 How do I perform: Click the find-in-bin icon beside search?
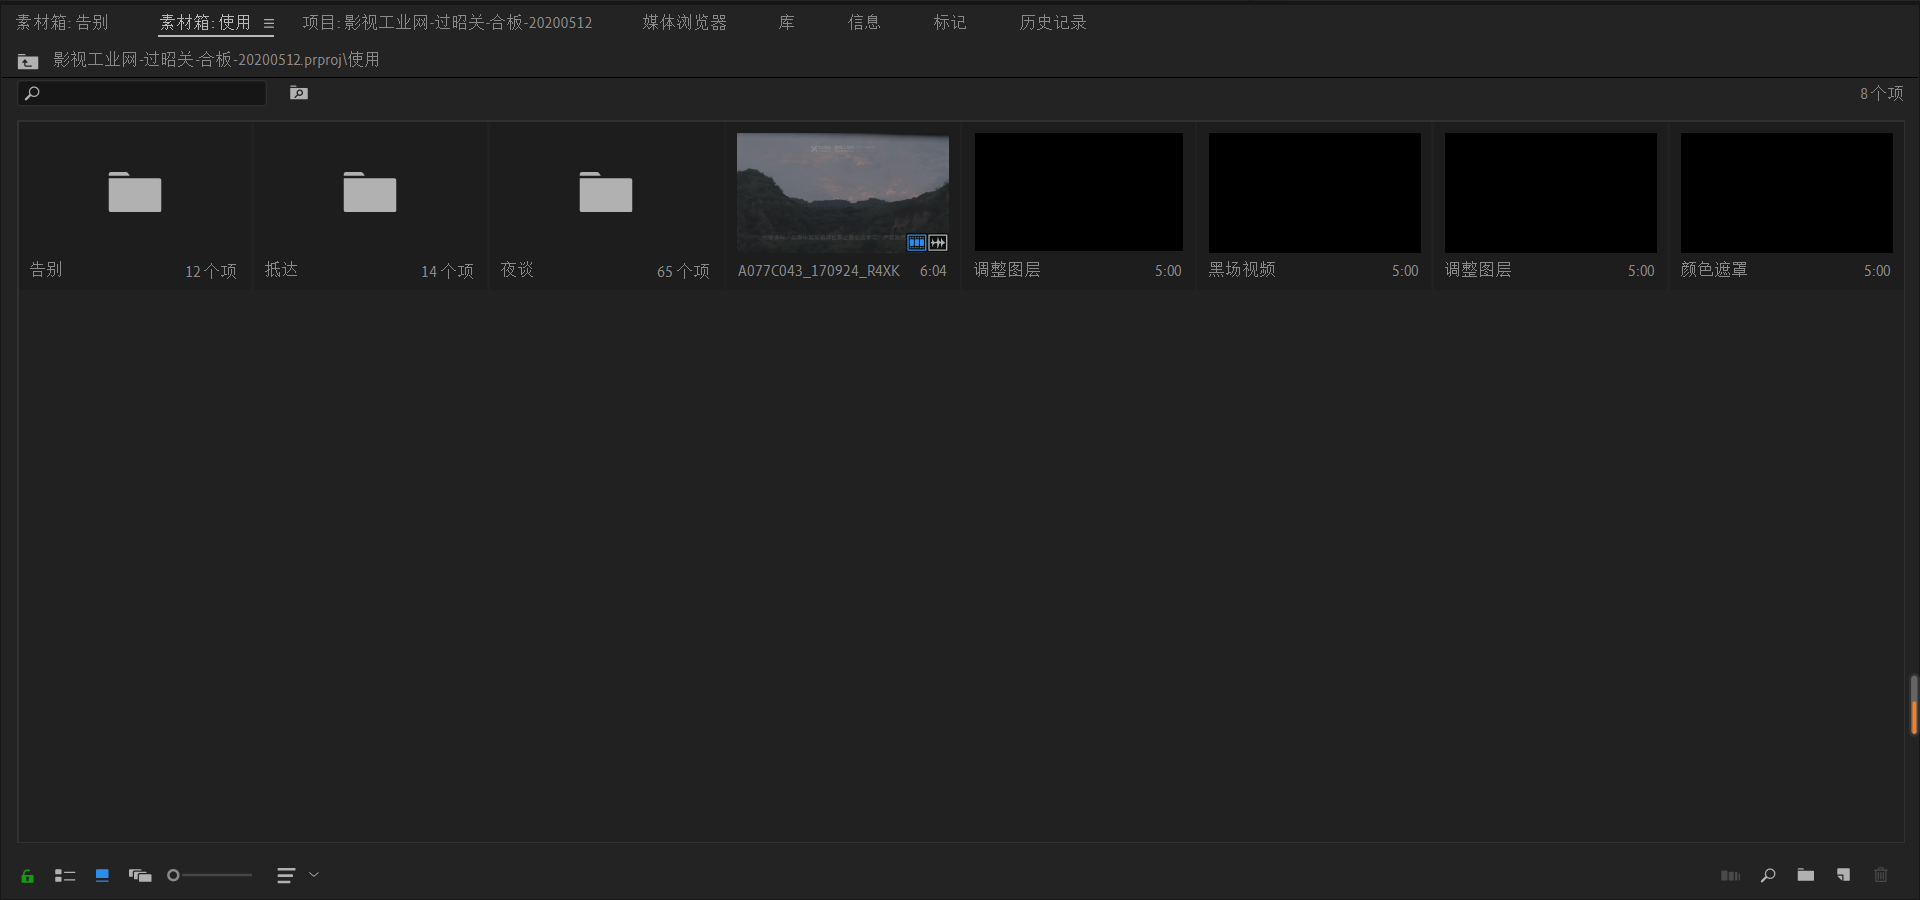pyautogui.click(x=299, y=93)
